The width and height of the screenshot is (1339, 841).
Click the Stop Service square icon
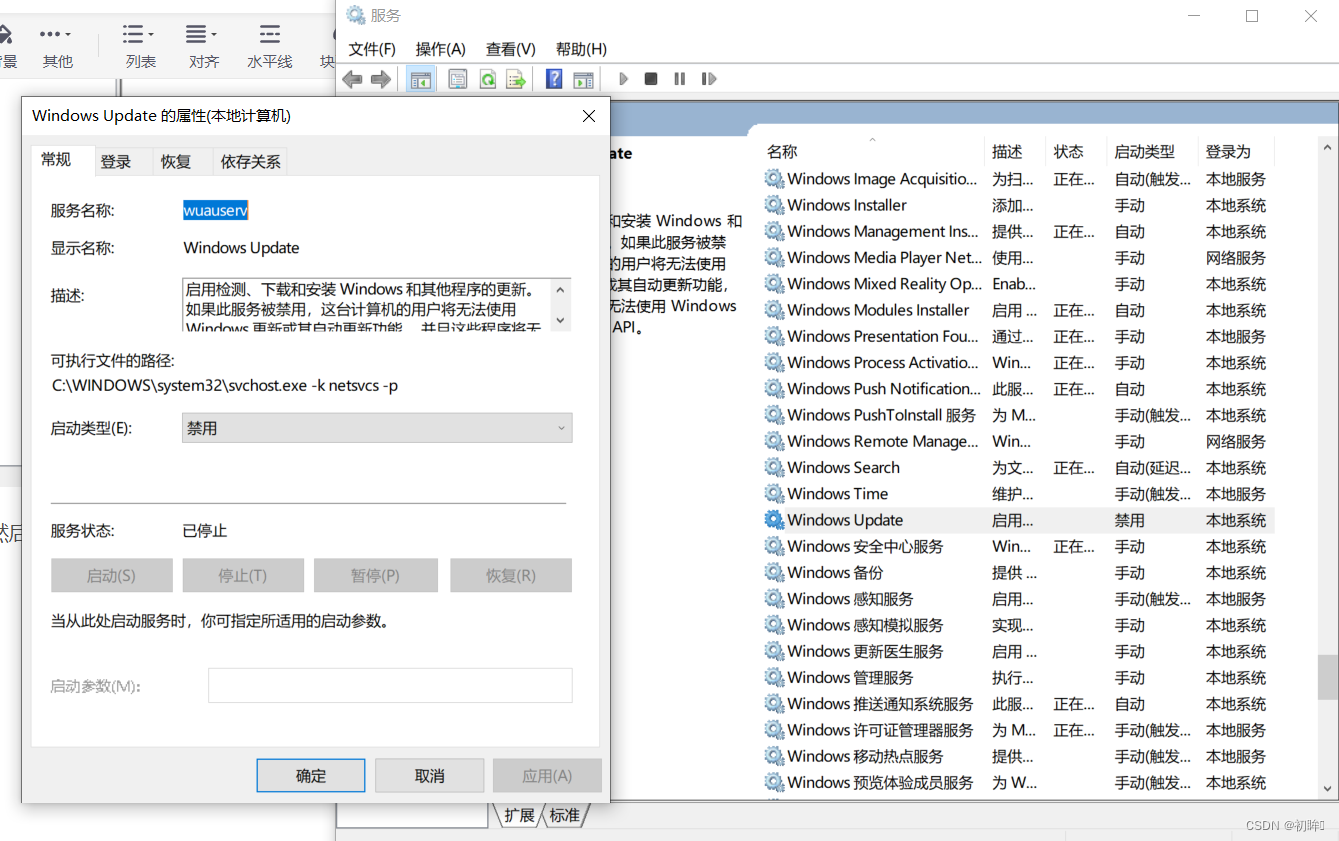pos(651,79)
